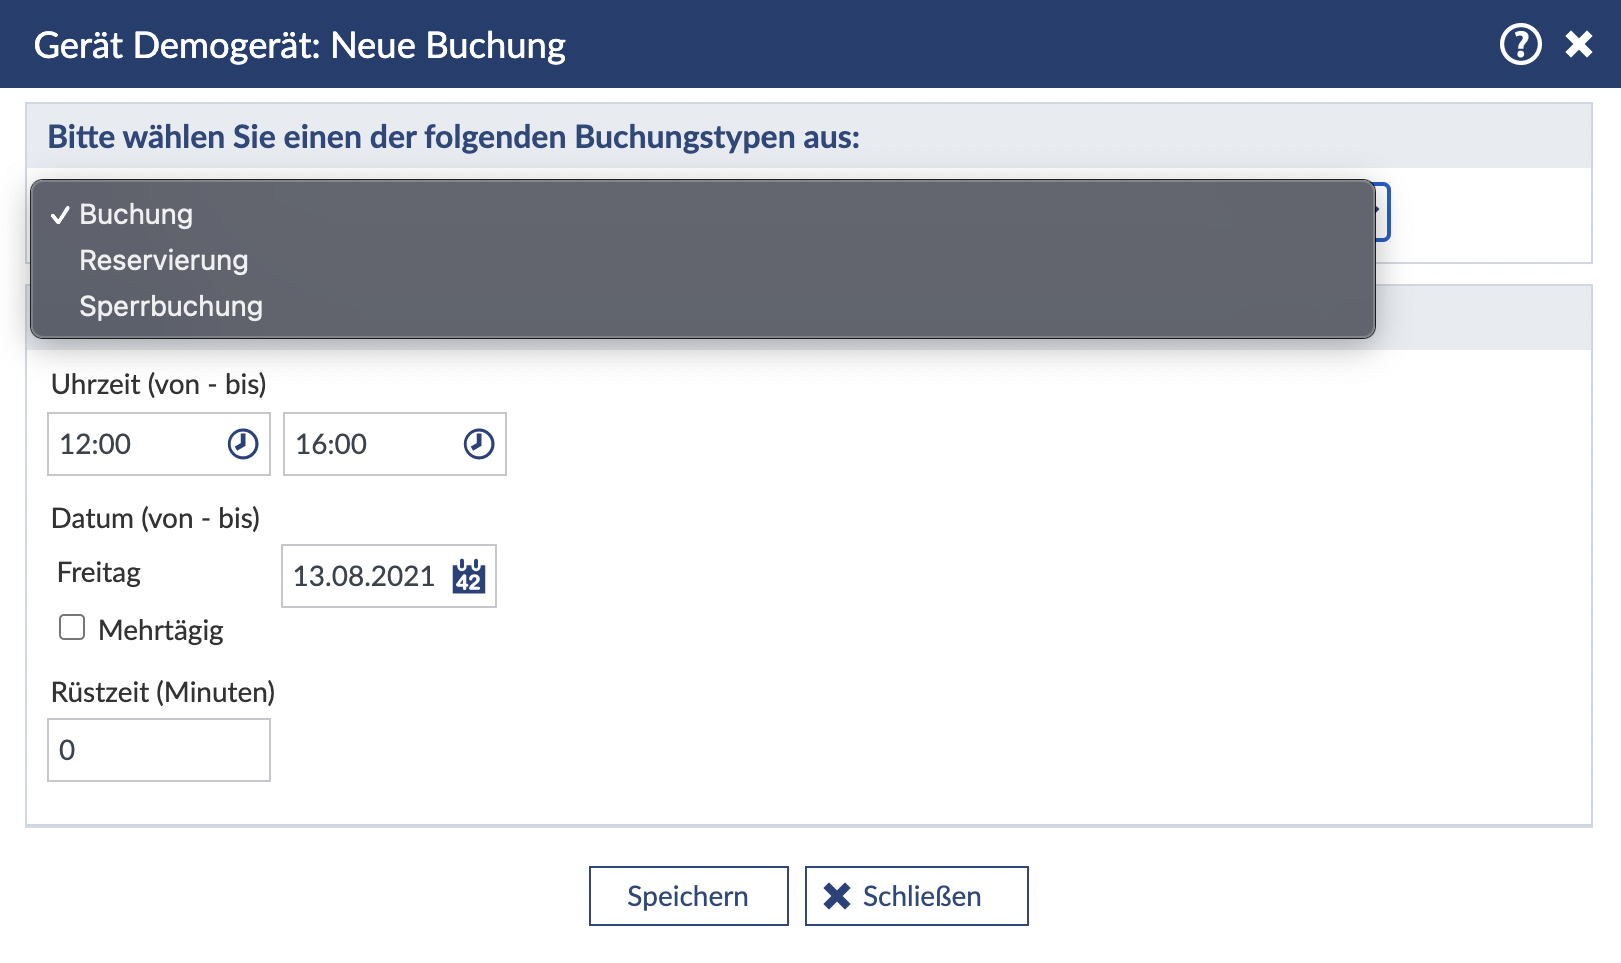Click the dialog title Gerät Demogerät
This screenshot has width=1621, height=963.
tap(300, 45)
